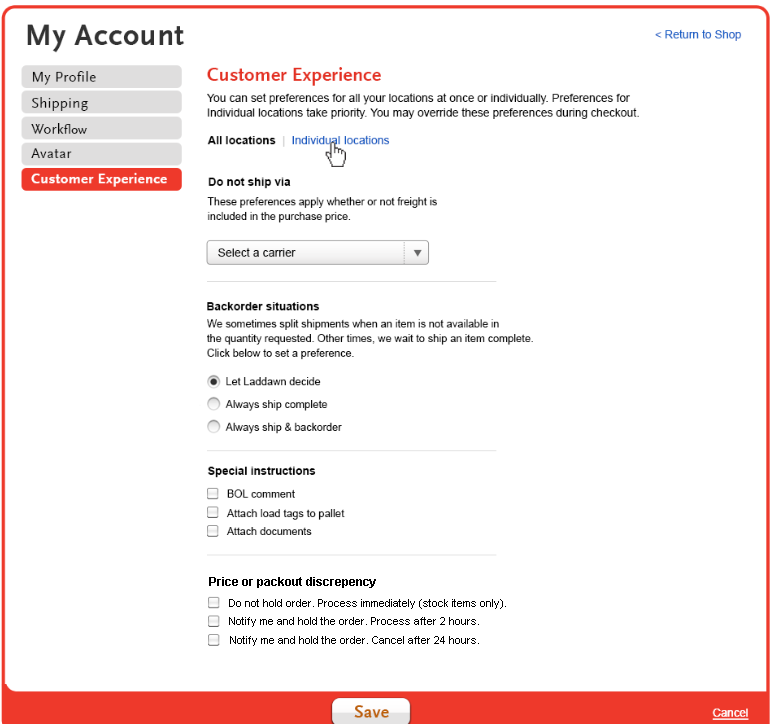Screen dimensions: 773x726
Task: Switch to Individual locations view
Action: click(x=340, y=140)
